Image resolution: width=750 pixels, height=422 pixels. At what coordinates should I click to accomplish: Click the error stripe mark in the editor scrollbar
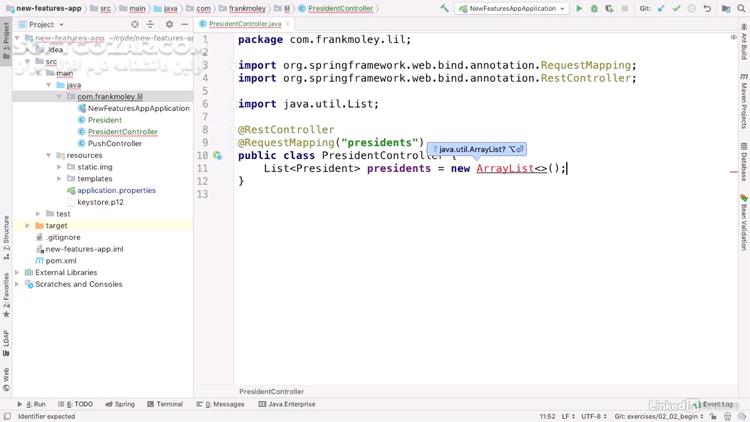click(x=734, y=172)
